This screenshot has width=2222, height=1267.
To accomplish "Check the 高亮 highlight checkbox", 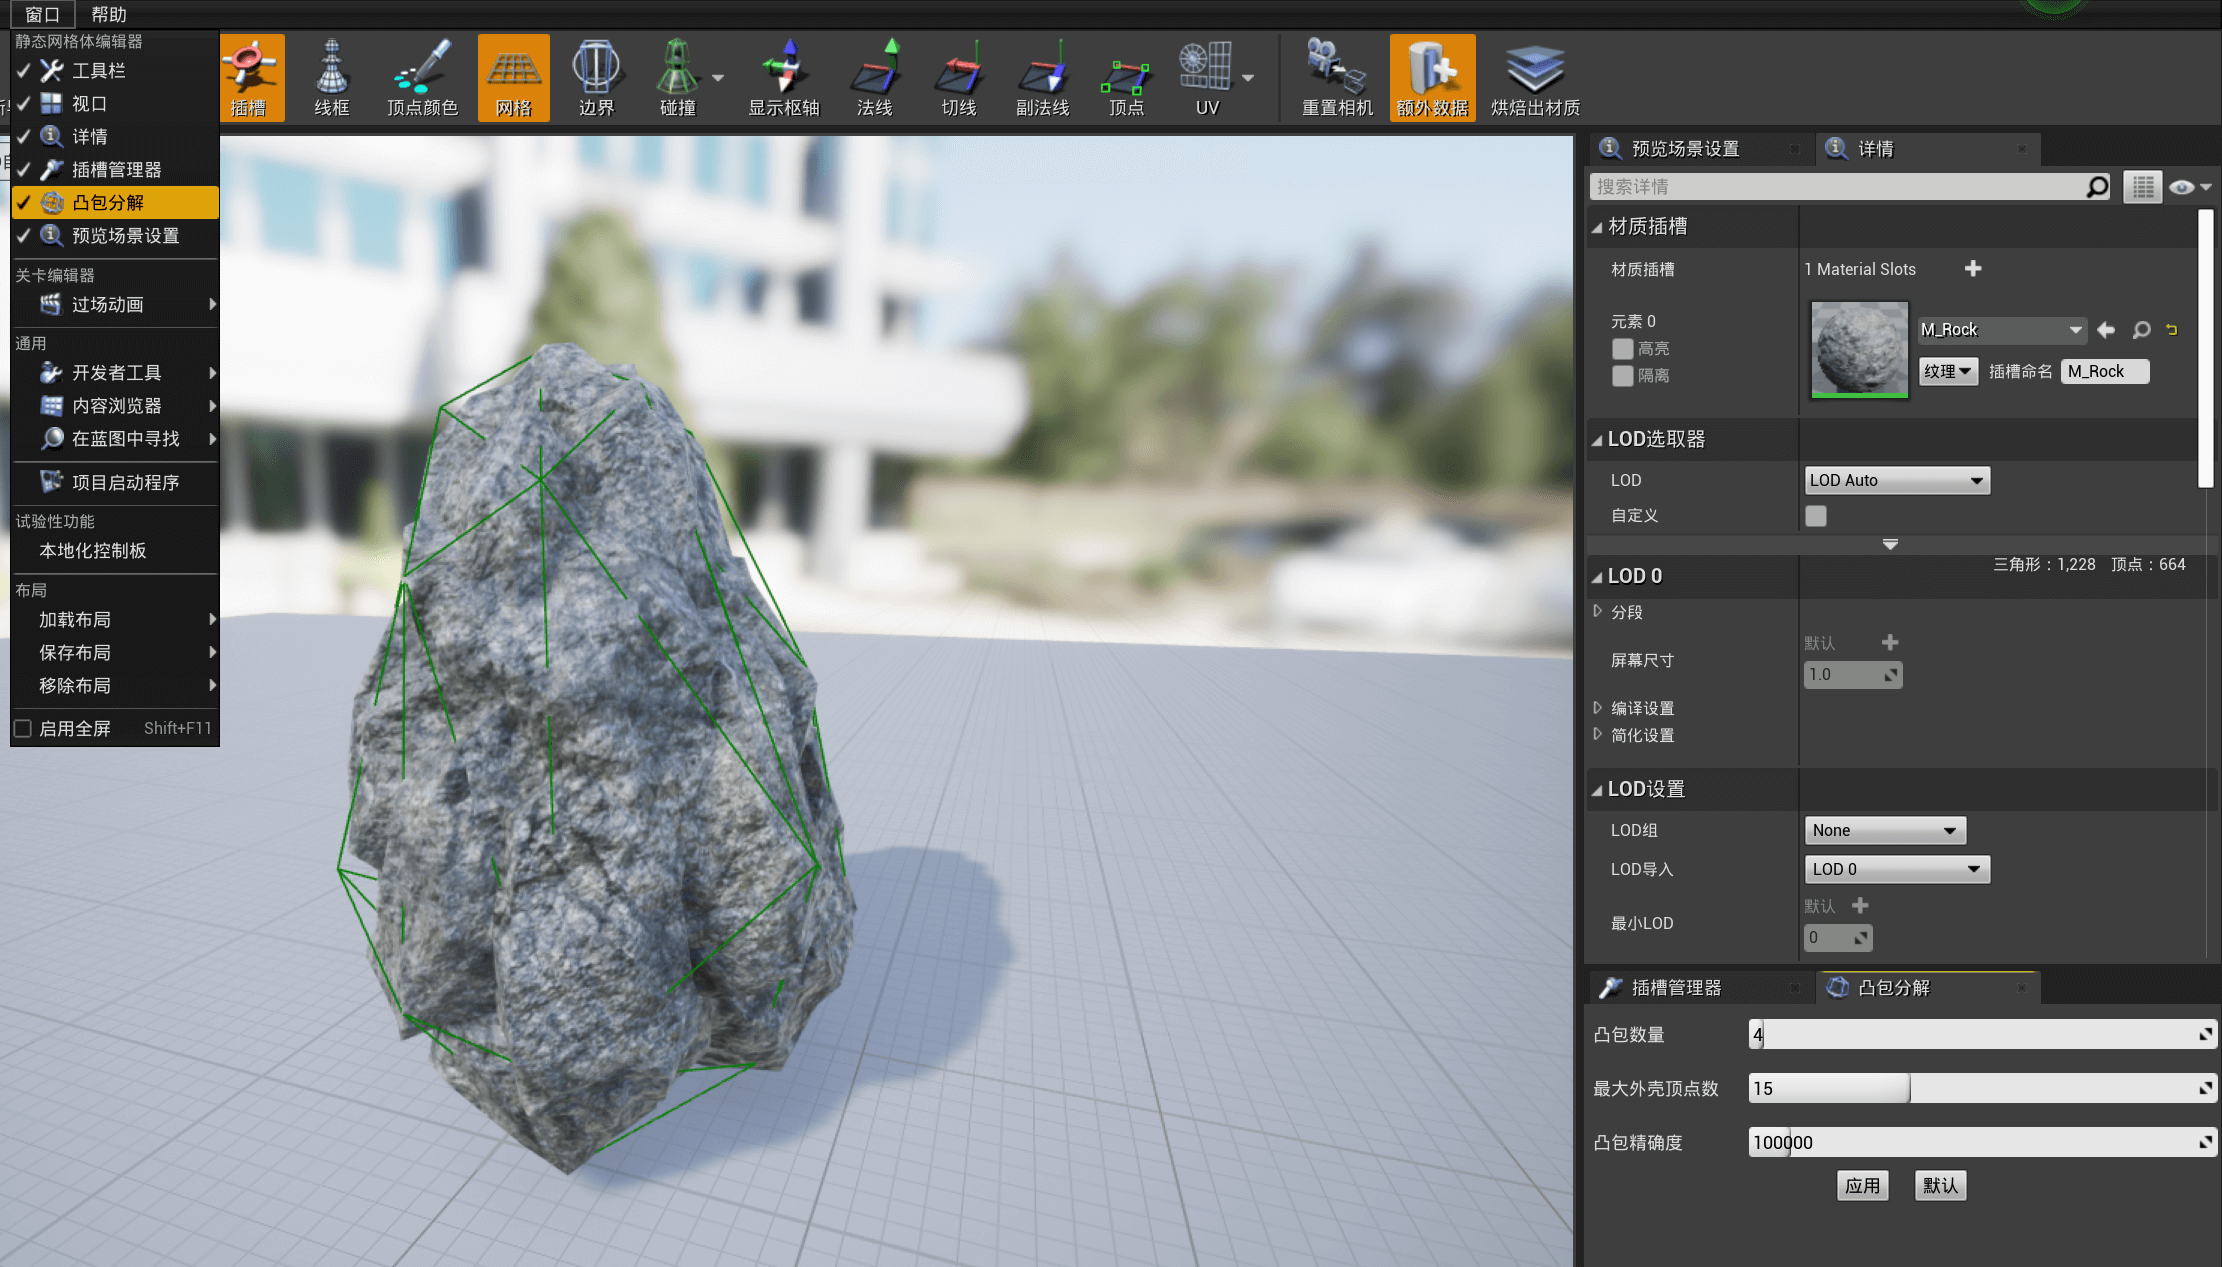I will point(1622,348).
